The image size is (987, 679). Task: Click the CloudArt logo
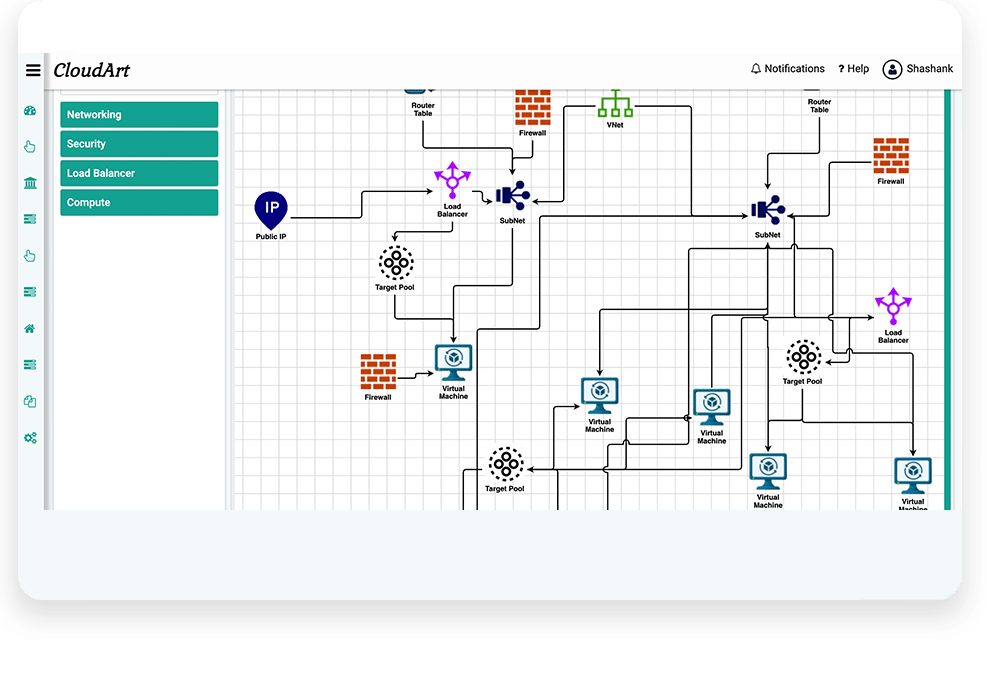pos(91,70)
